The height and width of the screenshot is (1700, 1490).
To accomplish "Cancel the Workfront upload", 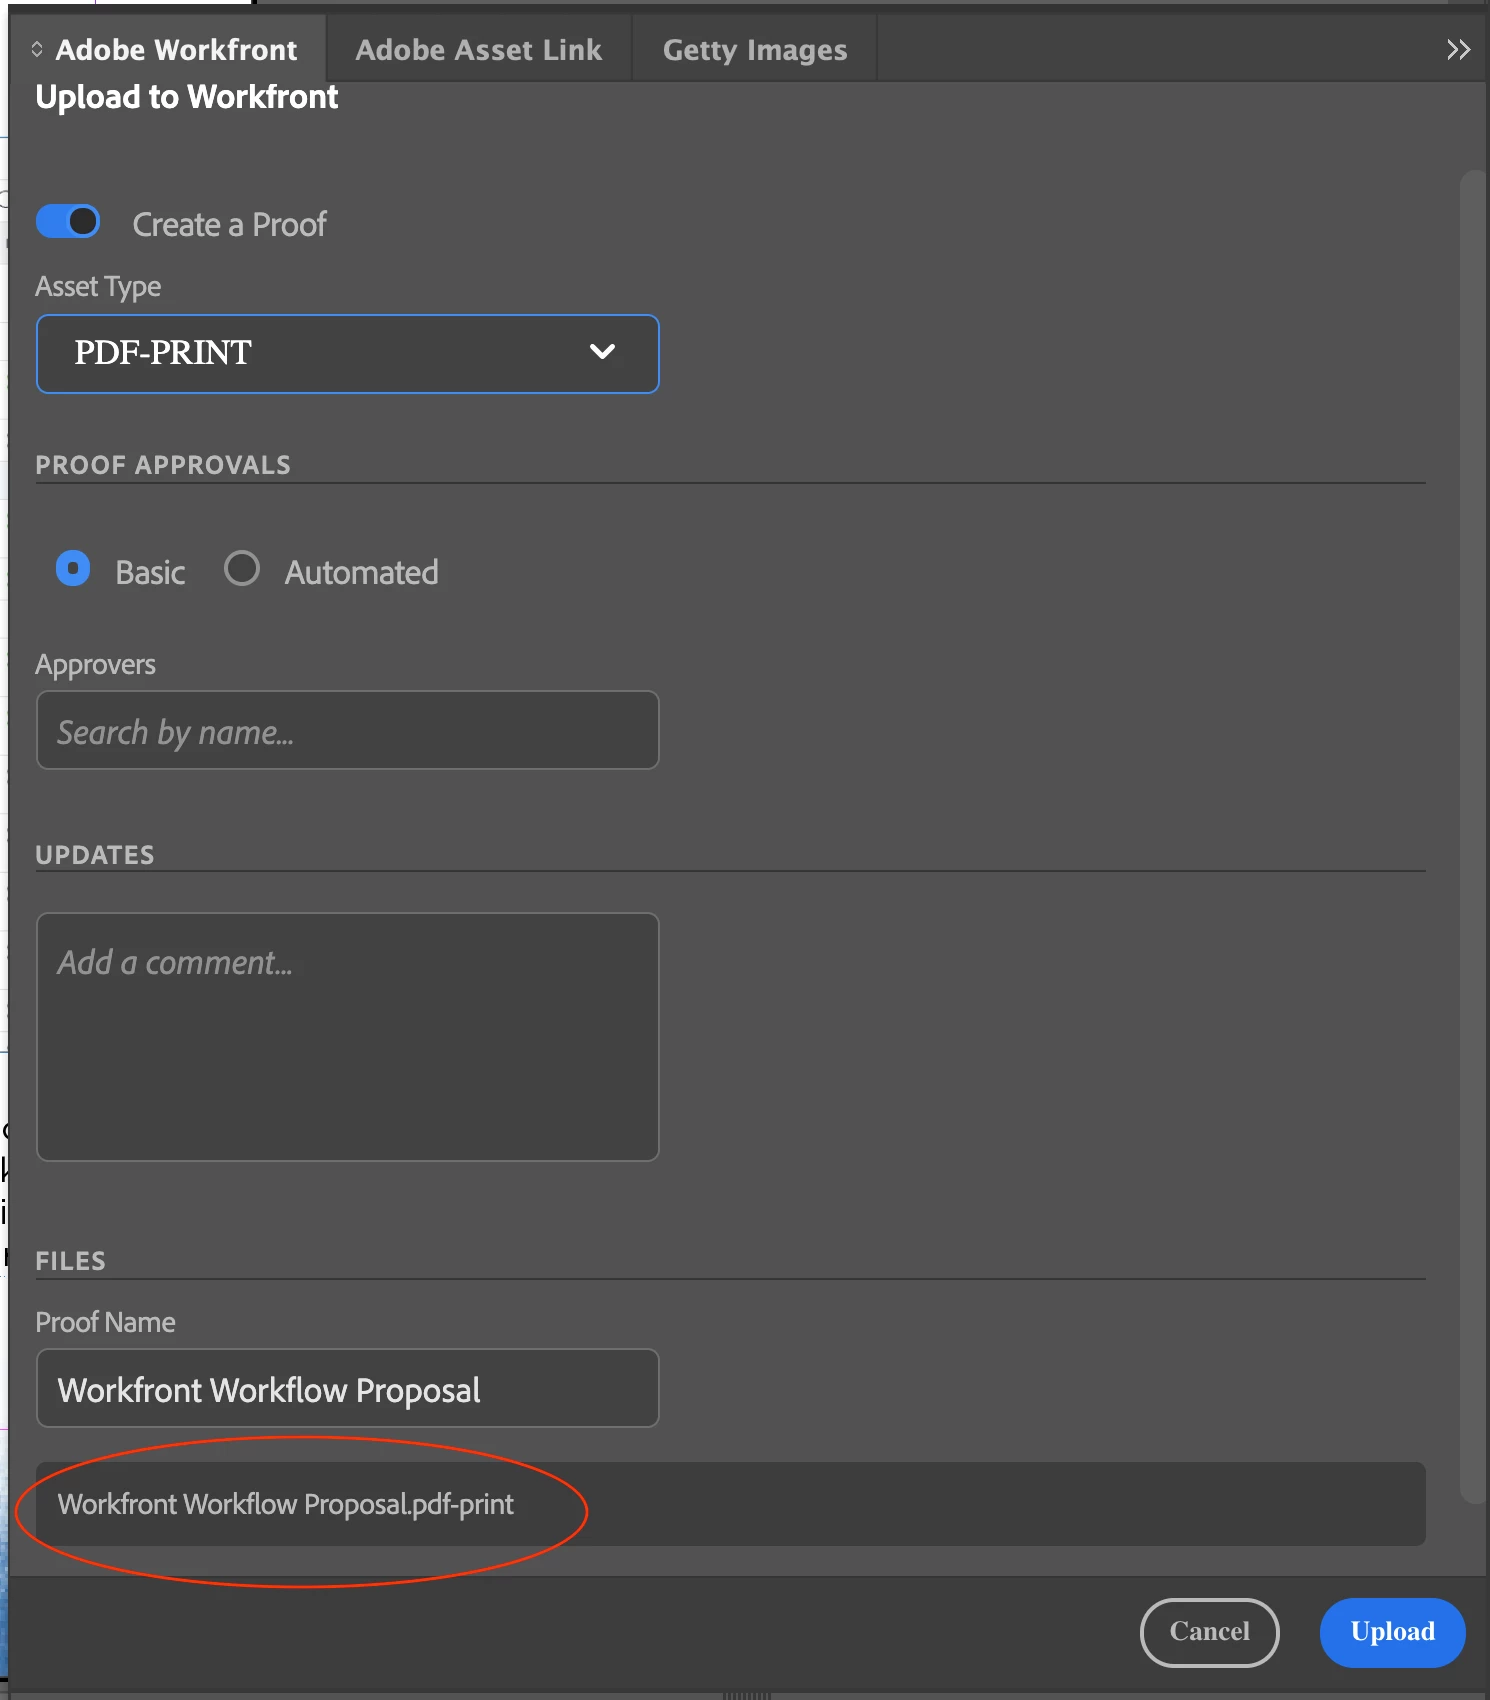I will (x=1209, y=1632).
